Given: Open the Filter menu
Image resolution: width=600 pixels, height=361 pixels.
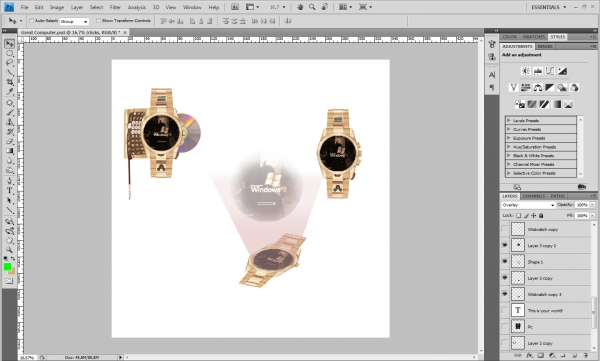Looking at the screenshot, I should click(x=115, y=7).
